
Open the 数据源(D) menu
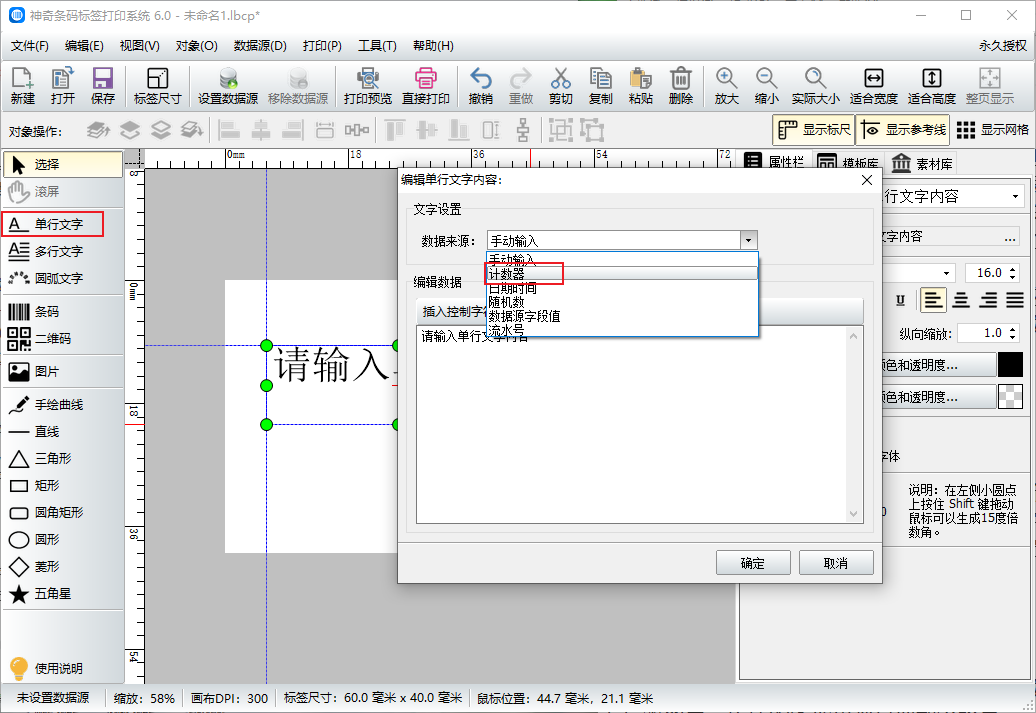(x=260, y=46)
